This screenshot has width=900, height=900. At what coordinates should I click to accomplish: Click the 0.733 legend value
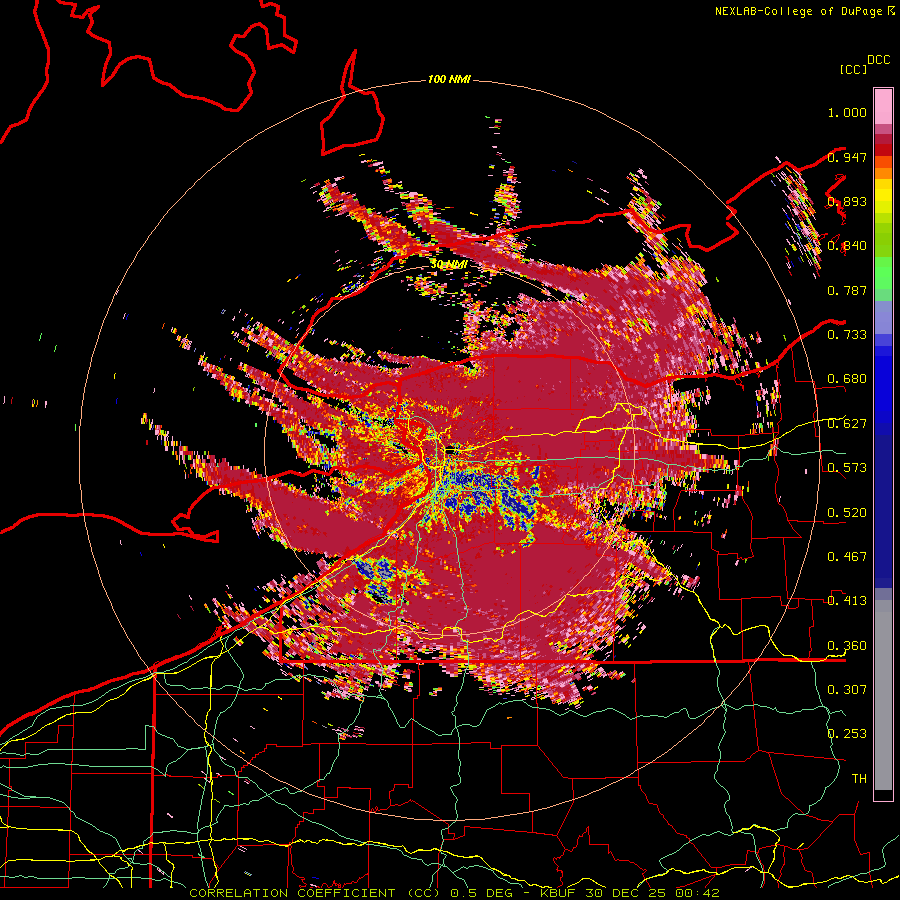click(847, 335)
